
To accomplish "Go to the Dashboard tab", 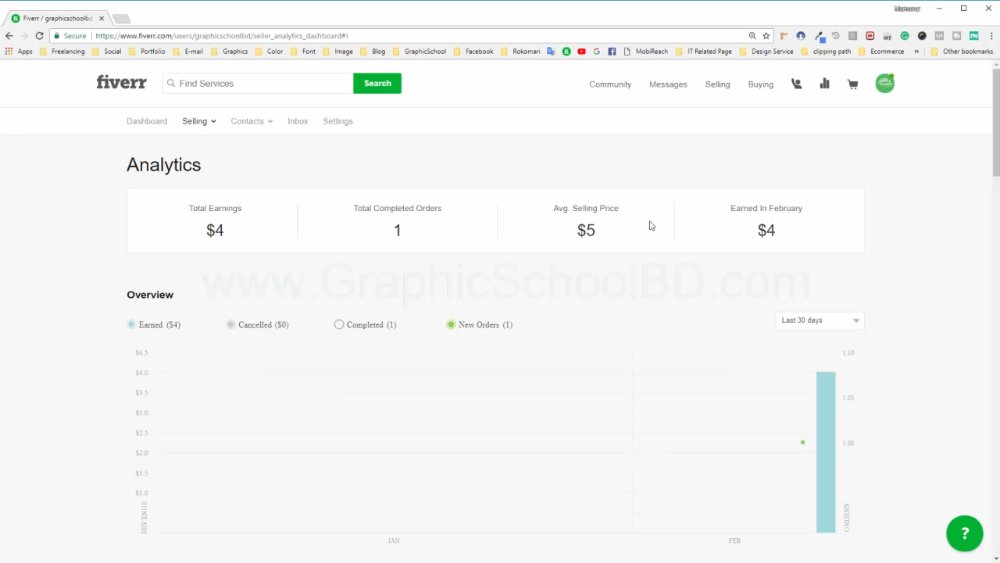I will 147,121.
